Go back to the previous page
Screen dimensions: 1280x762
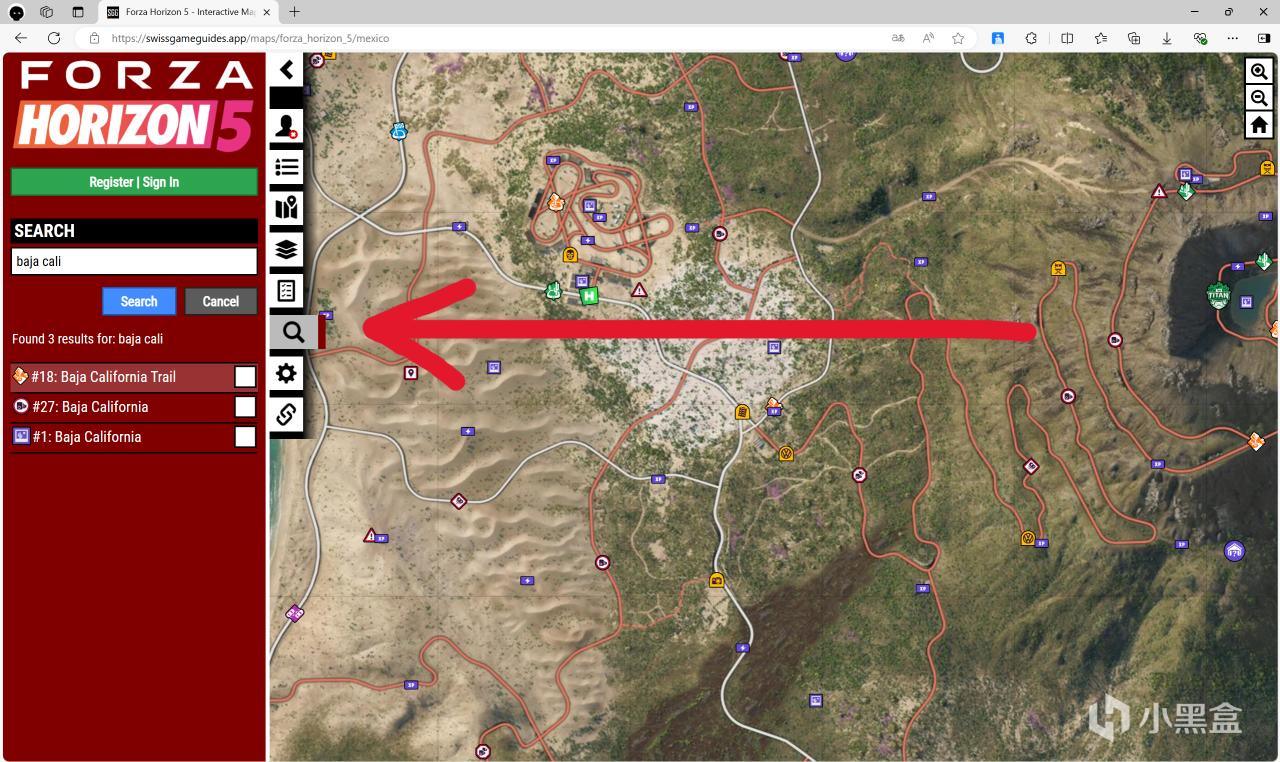point(21,38)
